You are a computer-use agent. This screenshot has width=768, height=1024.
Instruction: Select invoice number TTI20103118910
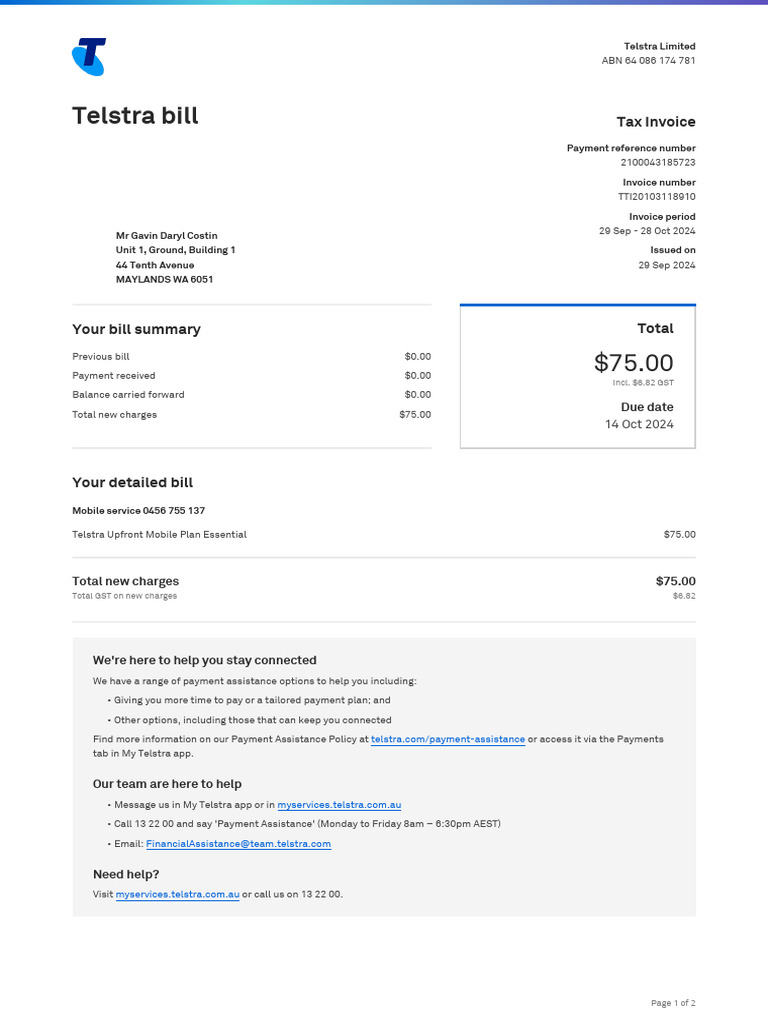pos(656,197)
